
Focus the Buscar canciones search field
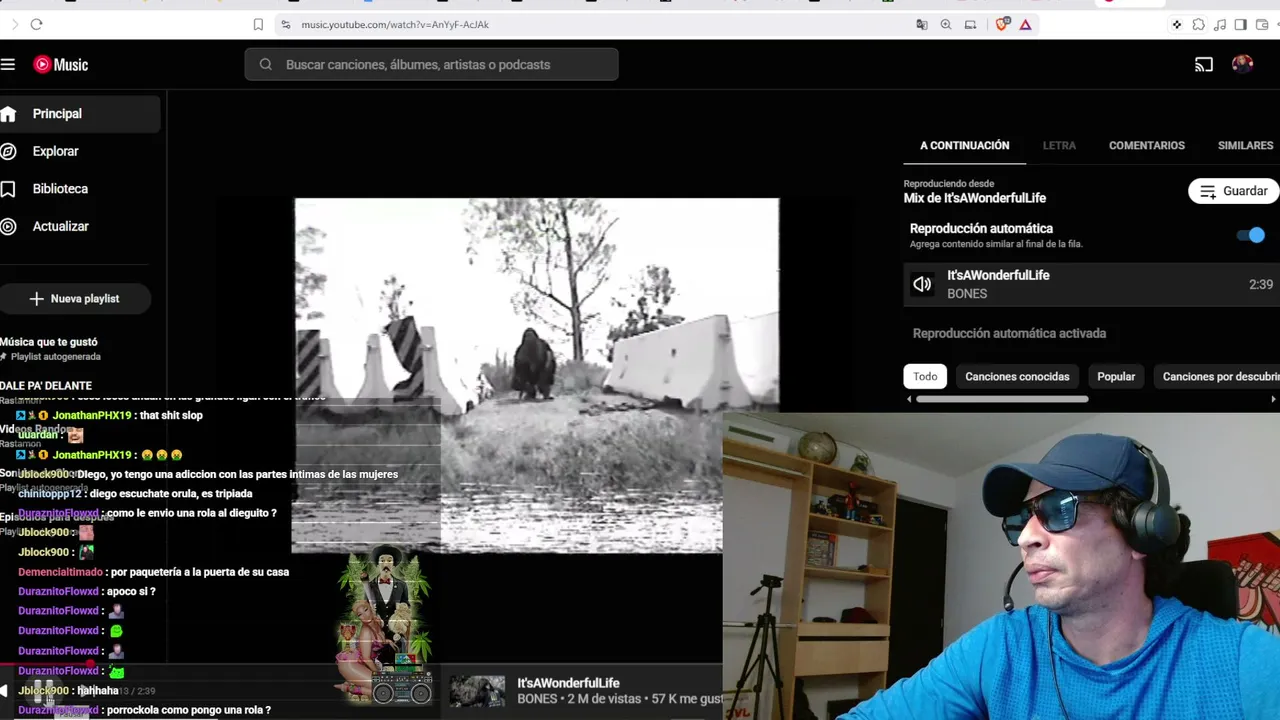click(x=431, y=65)
